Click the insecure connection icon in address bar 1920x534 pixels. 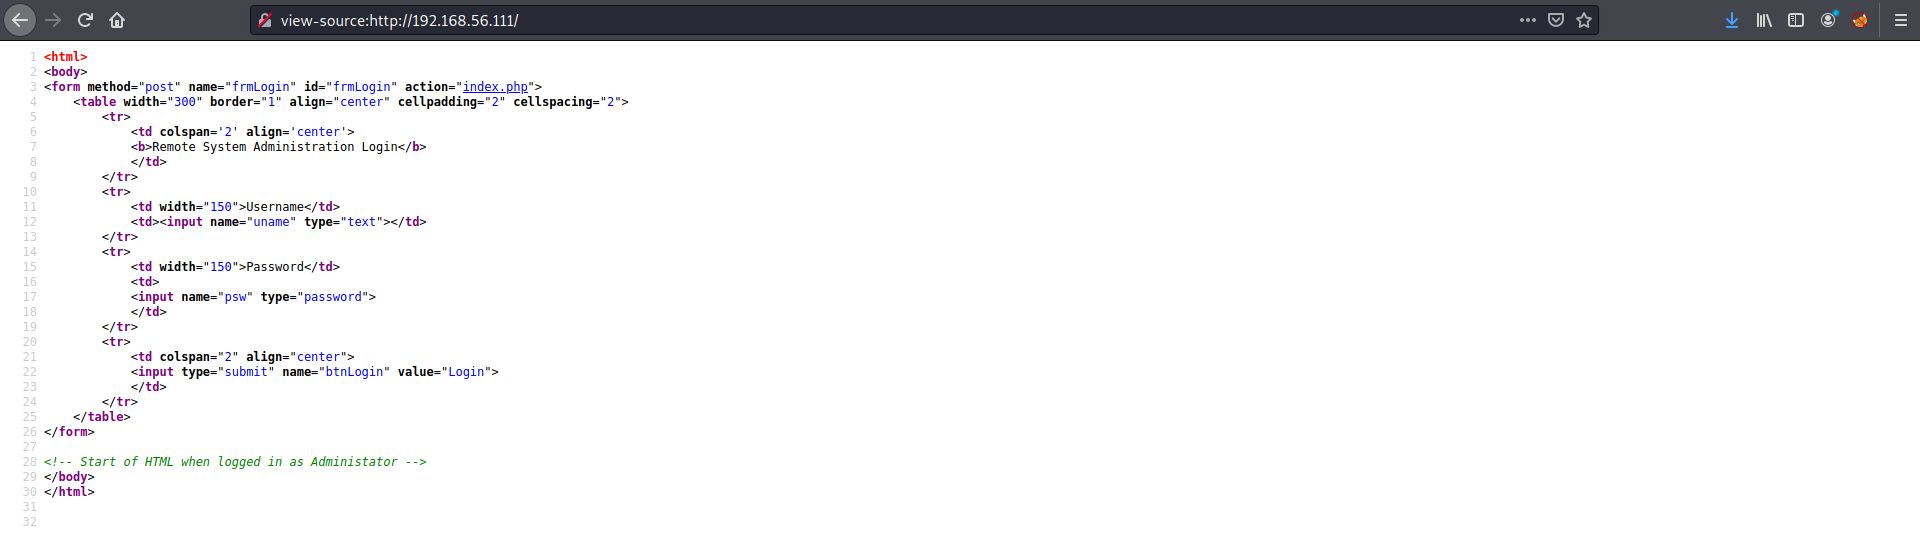(x=265, y=20)
